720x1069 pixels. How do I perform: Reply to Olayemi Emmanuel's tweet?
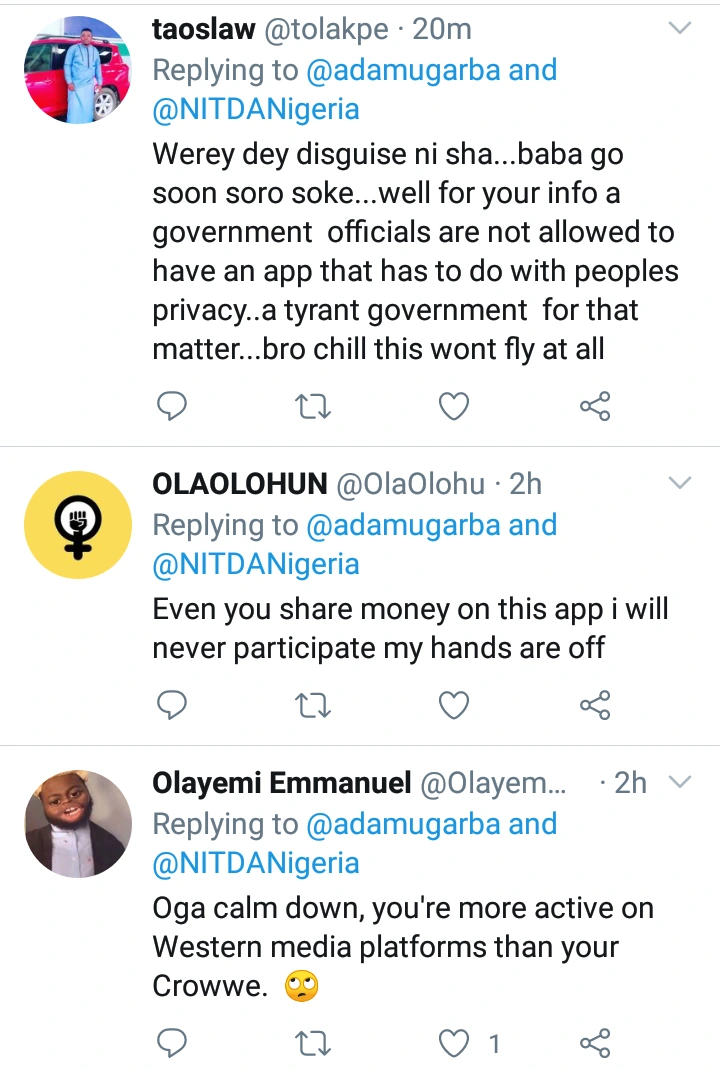tap(173, 1044)
